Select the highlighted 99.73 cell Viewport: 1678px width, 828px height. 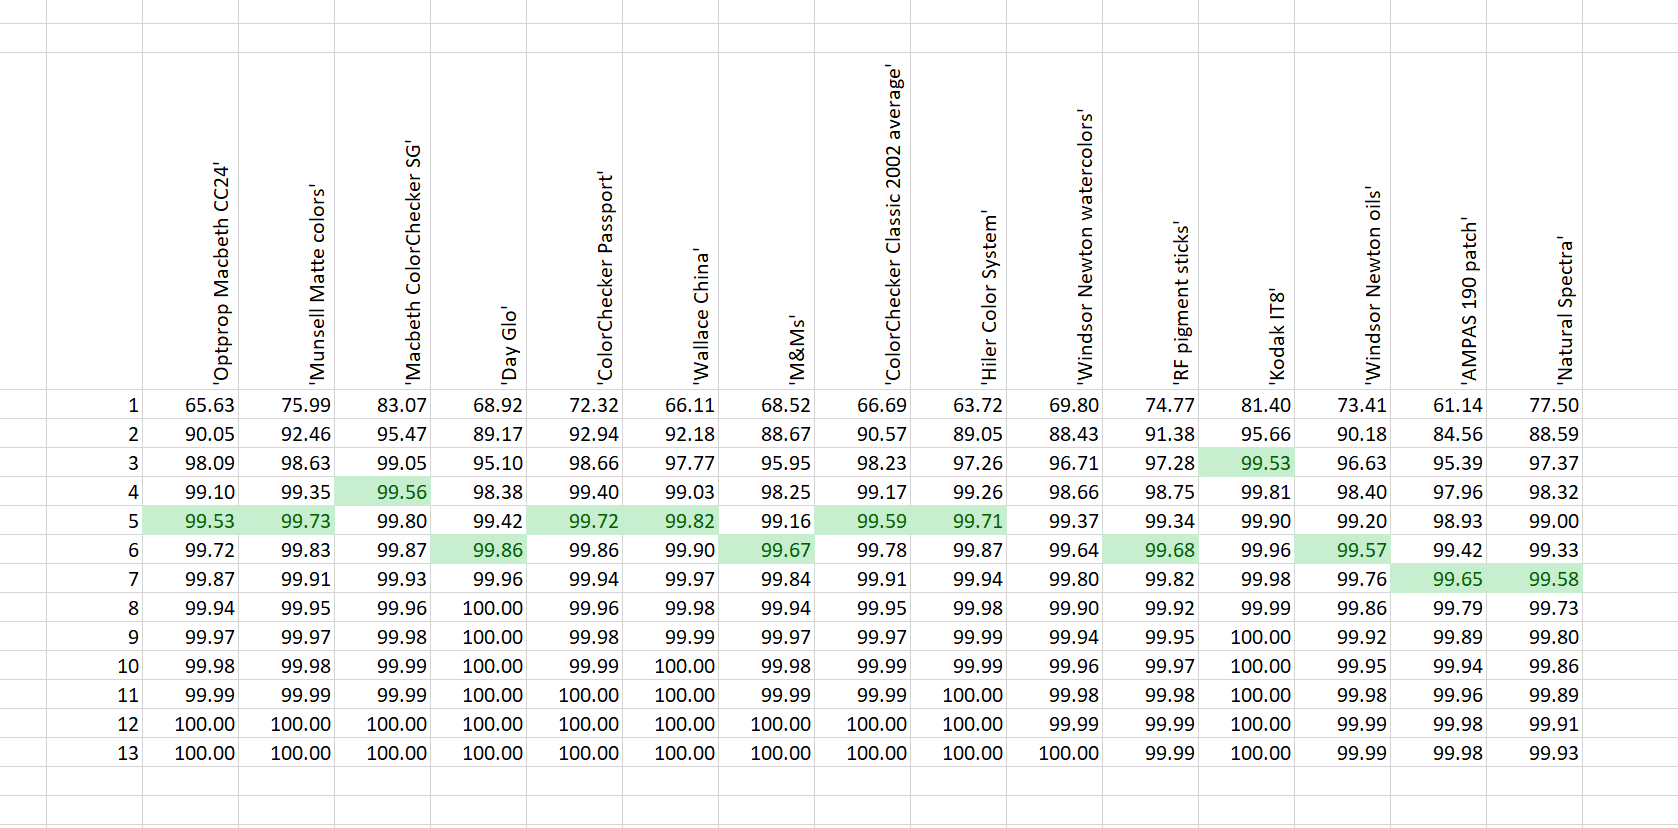[x=286, y=521]
